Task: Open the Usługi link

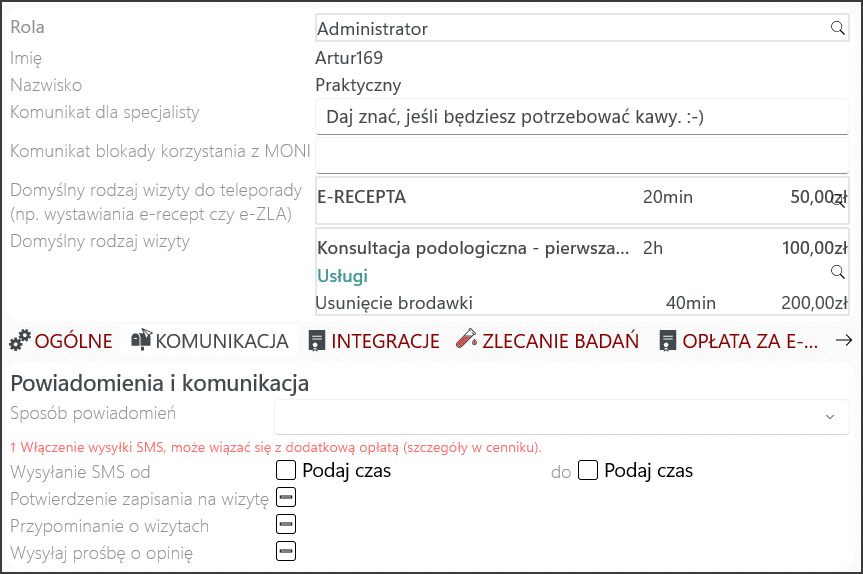Action: tap(342, 276)
